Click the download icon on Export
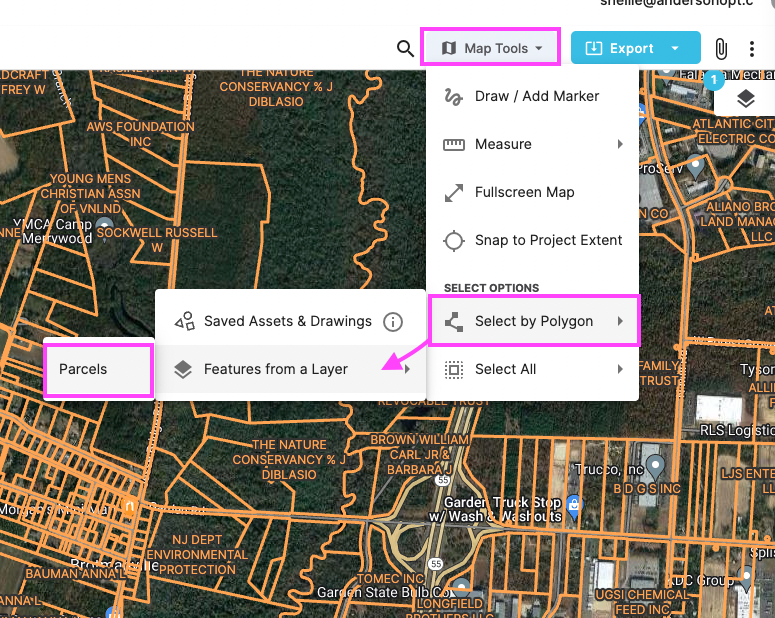 593,48
